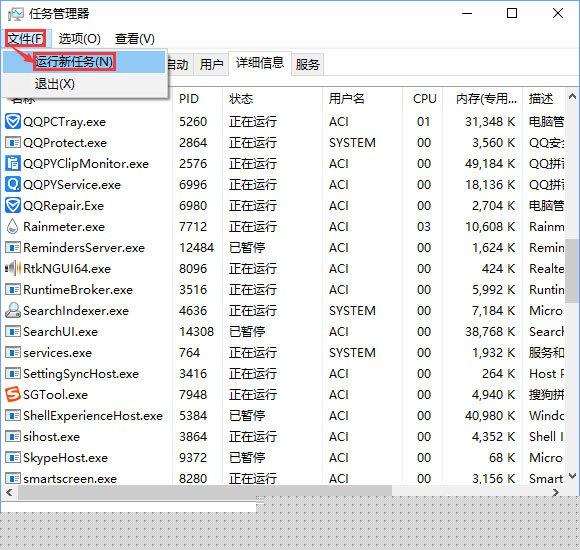
Task: Click PID value 9372
Action: point(193,458)
